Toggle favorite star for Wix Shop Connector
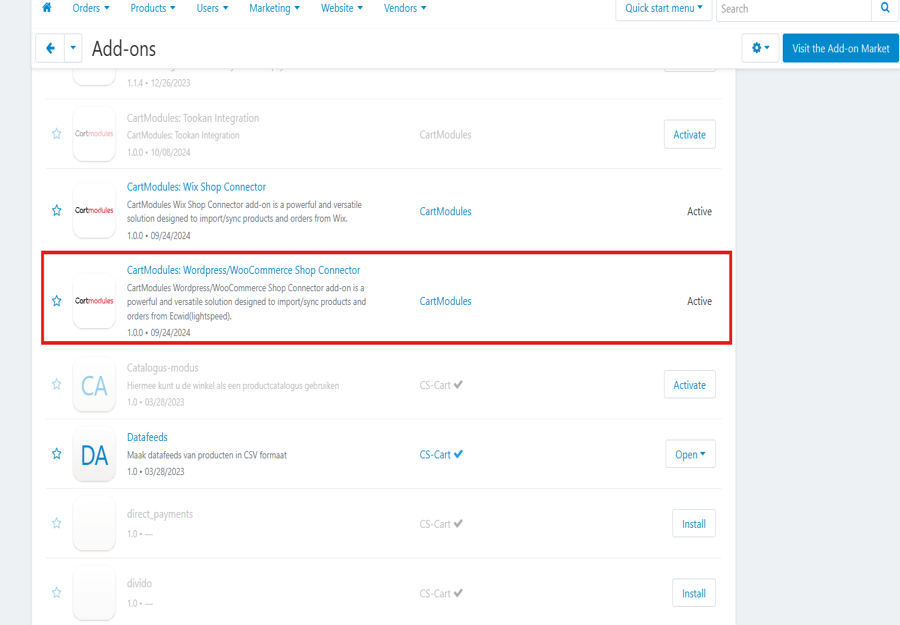This screenshot has height=625, width=900. [x=57, y=211]
